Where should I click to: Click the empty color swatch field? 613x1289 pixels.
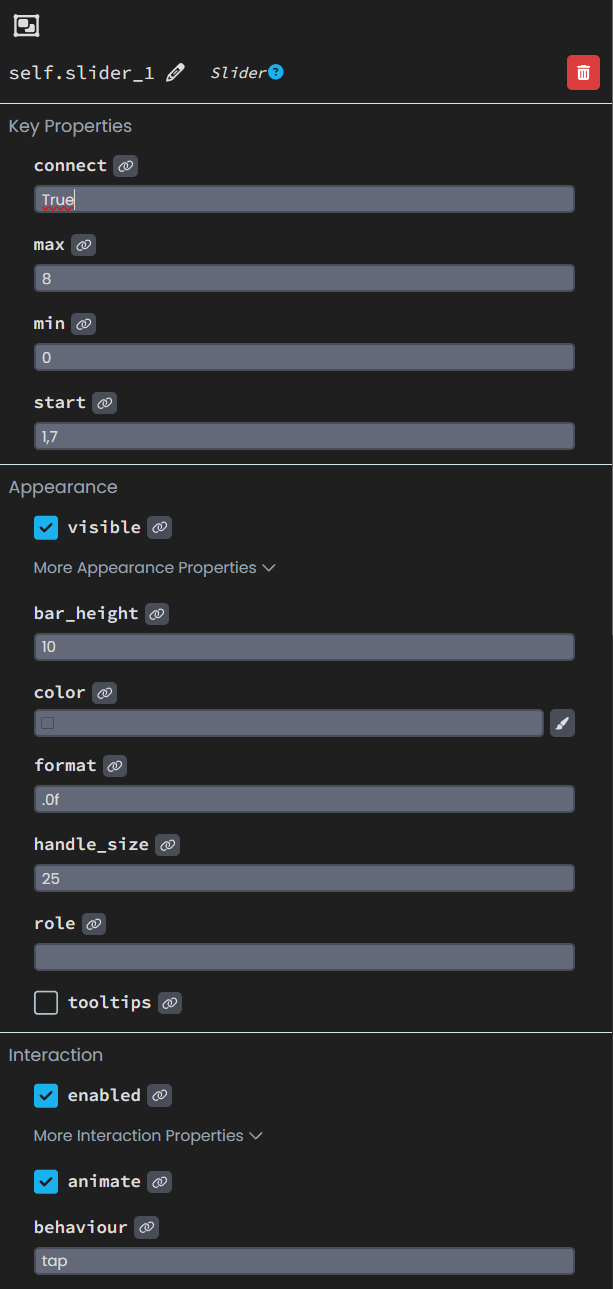pyautogui.click(x=289, y=722)
